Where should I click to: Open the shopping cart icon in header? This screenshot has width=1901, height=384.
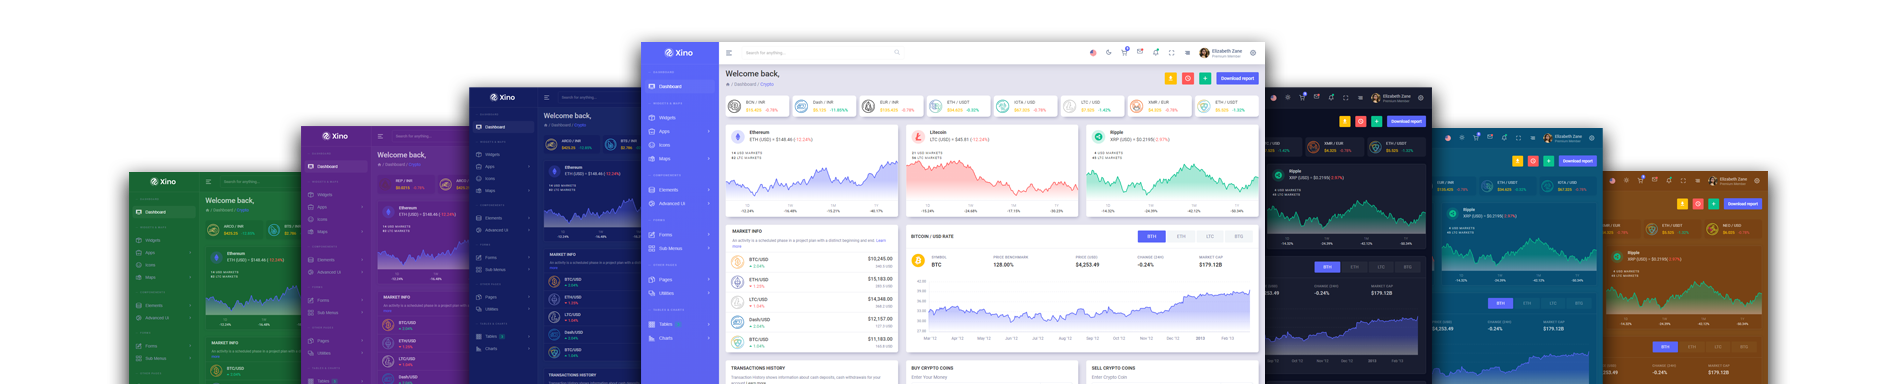[1124, 52]
